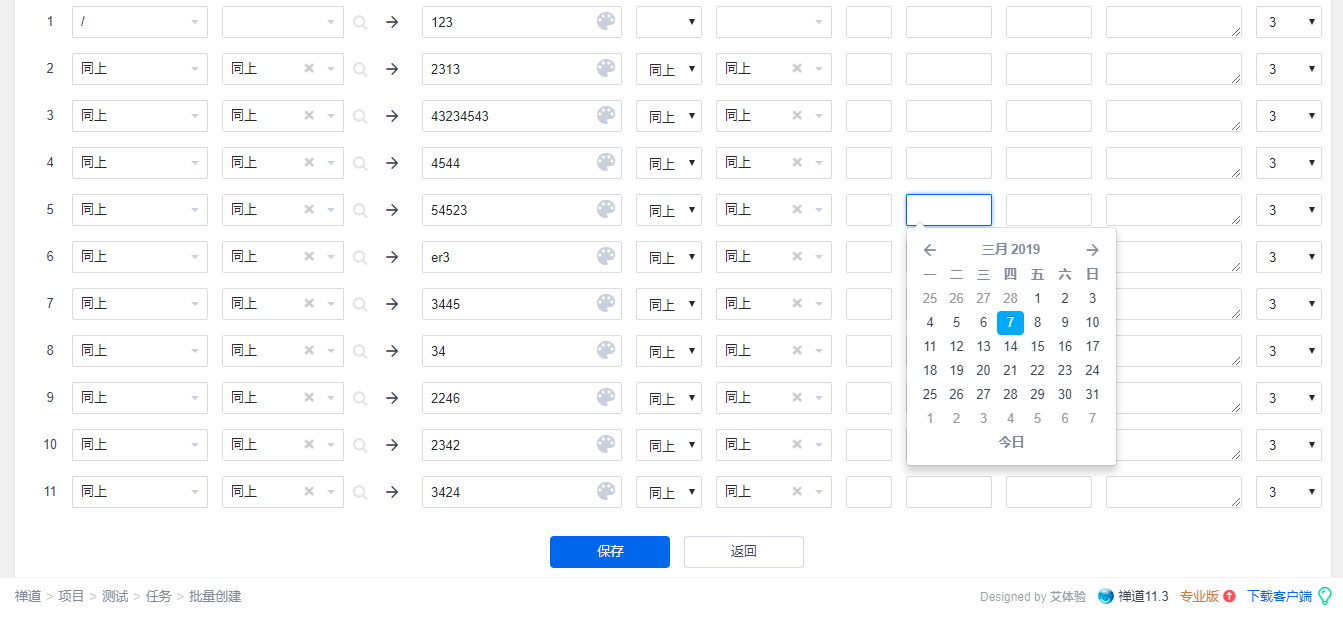Select March 15 in the calendar
Viewport: 1343px width, 617px height.
1037,346
